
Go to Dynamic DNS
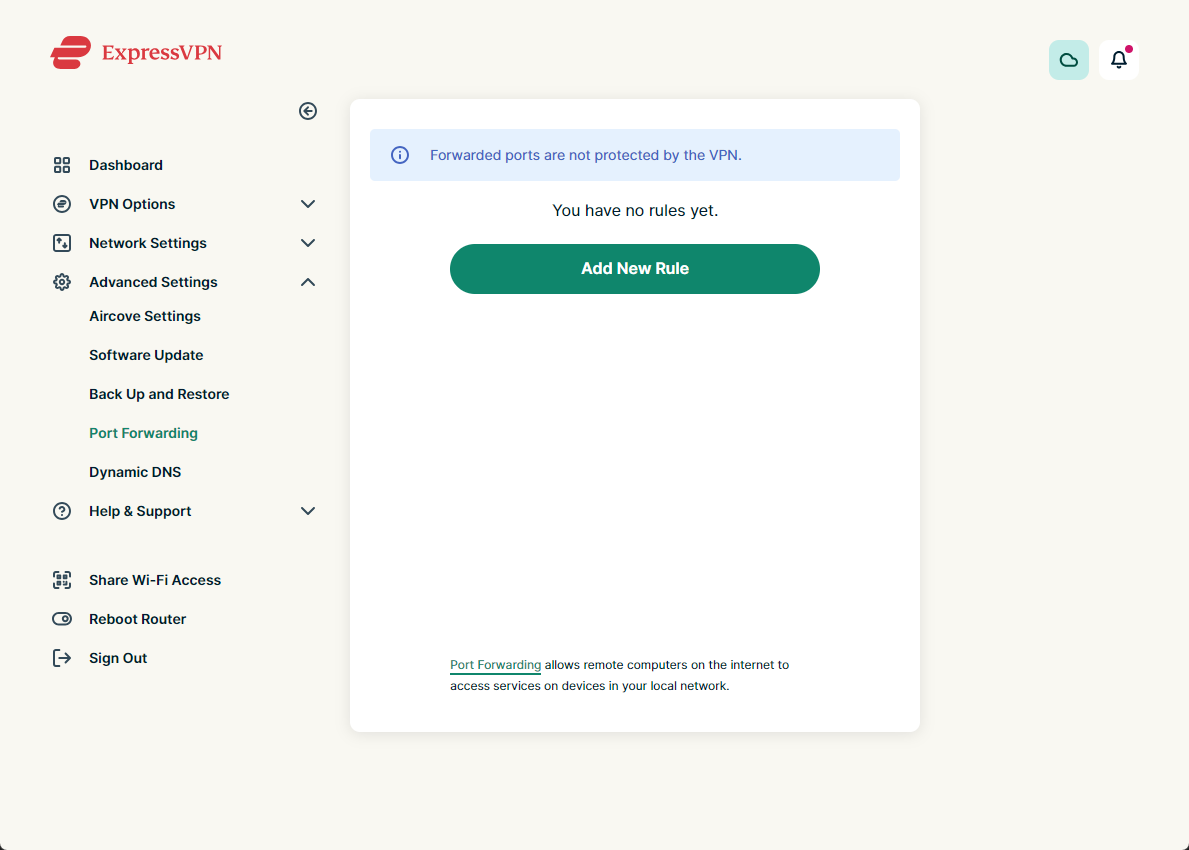tap(135, 472)
